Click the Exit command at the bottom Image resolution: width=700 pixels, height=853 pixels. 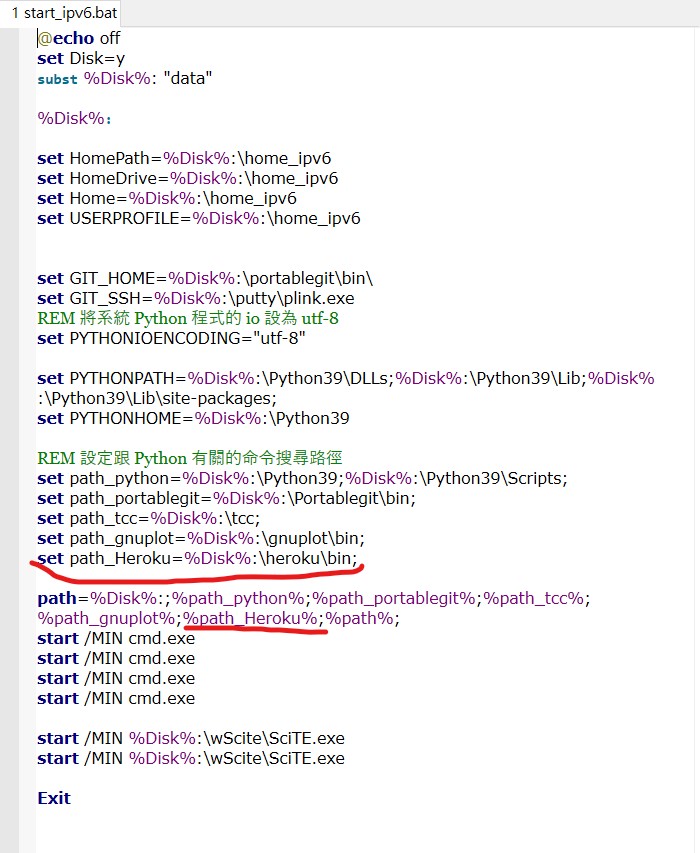coord(54,798)
